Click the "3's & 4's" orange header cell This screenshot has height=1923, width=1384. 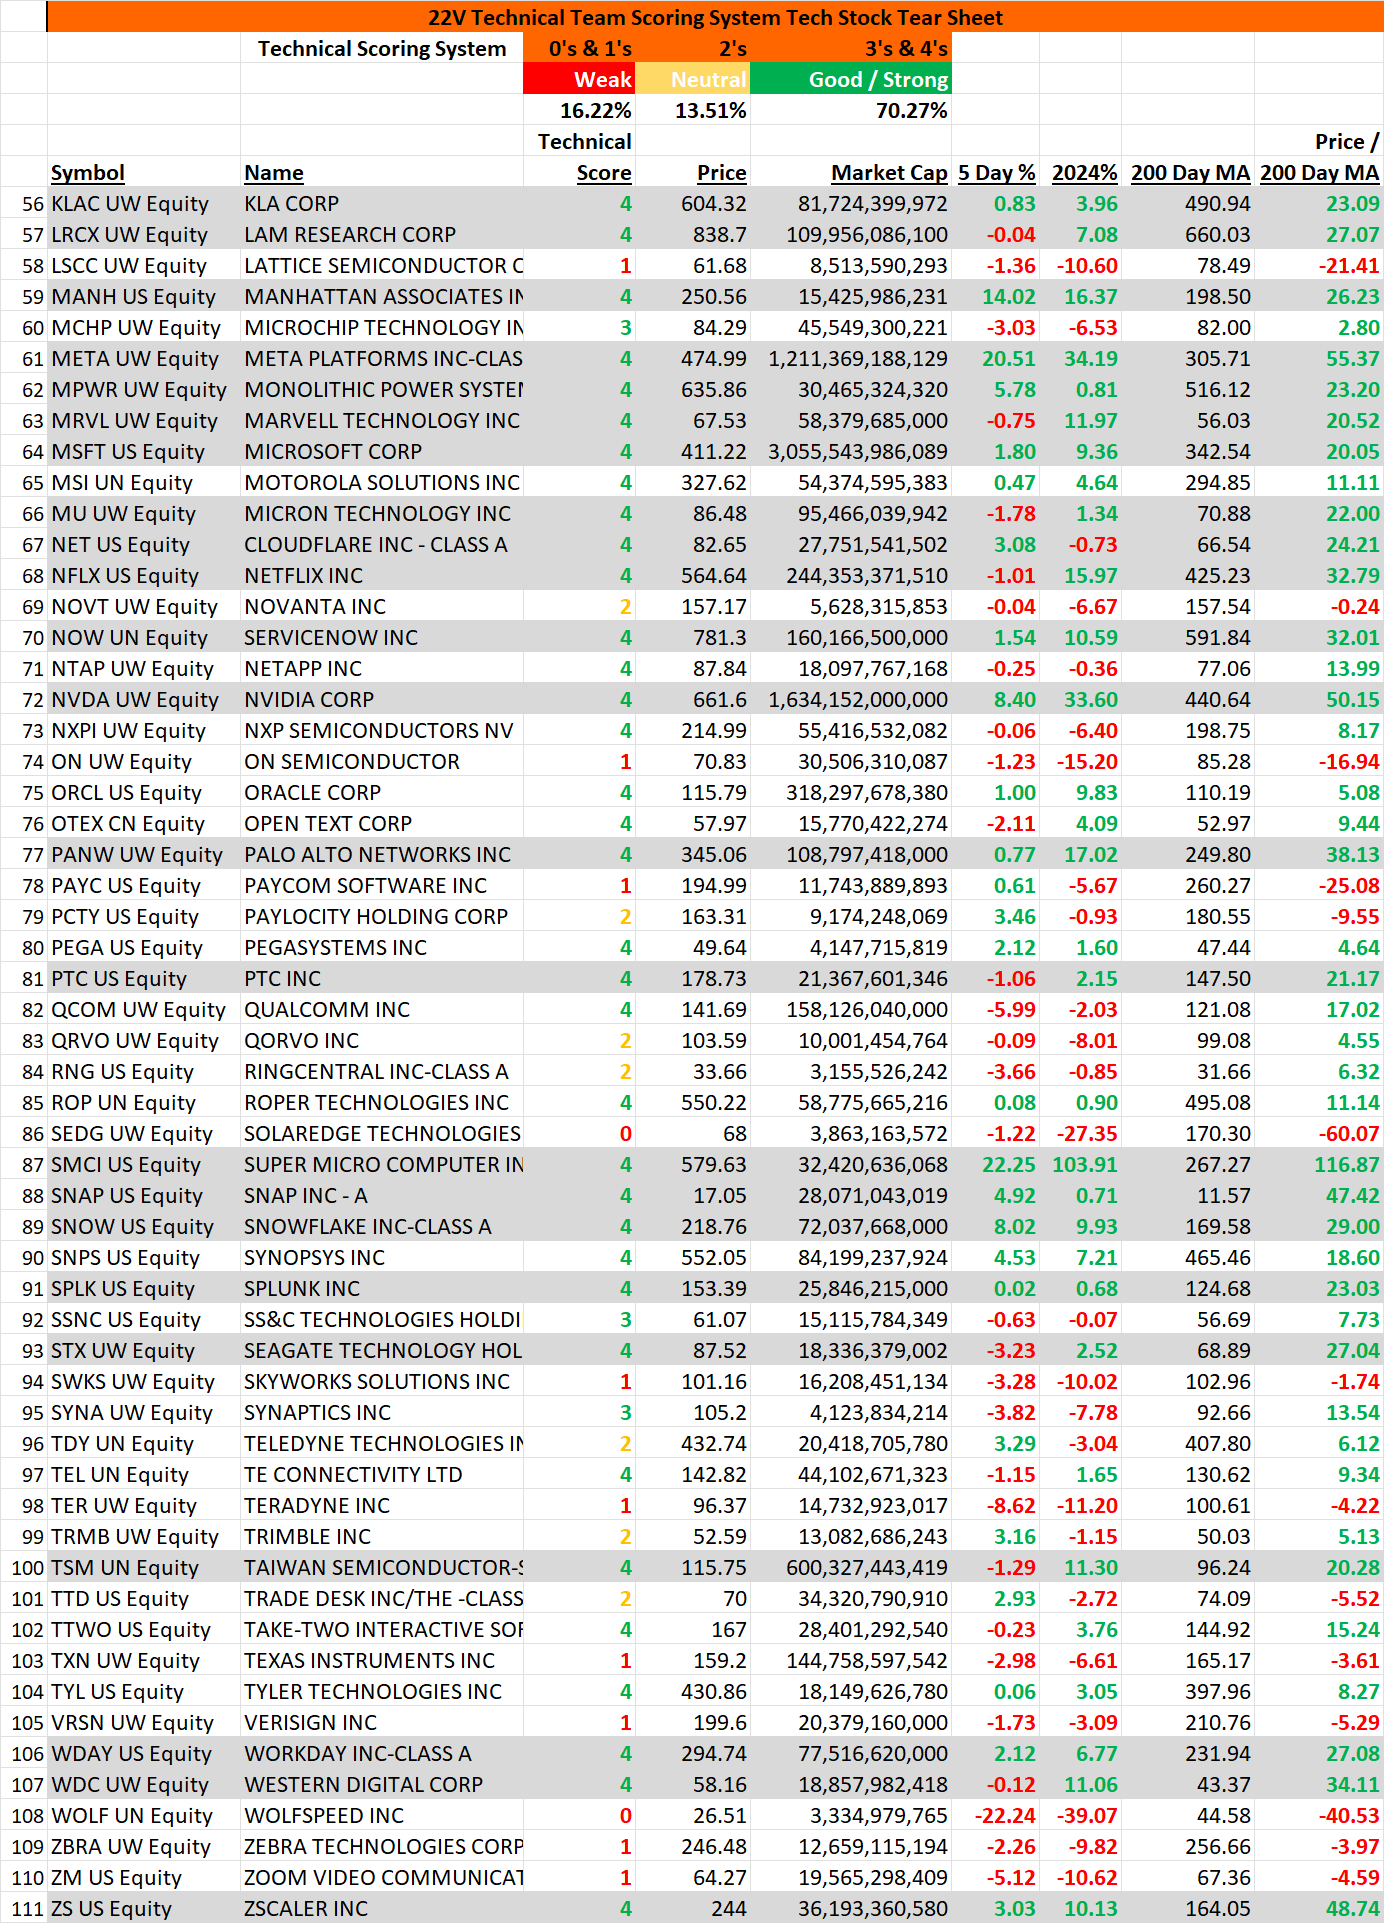(x=850, y=48)
